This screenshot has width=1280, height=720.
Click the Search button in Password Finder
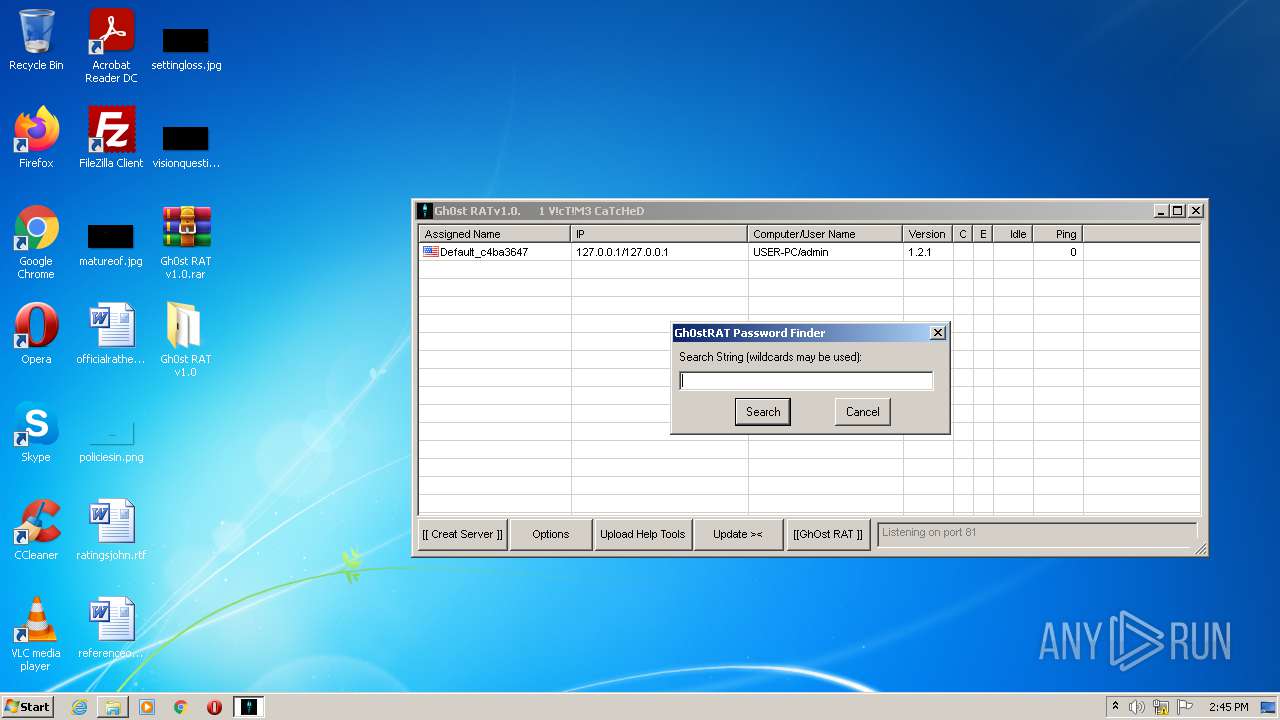coord(763,412)
